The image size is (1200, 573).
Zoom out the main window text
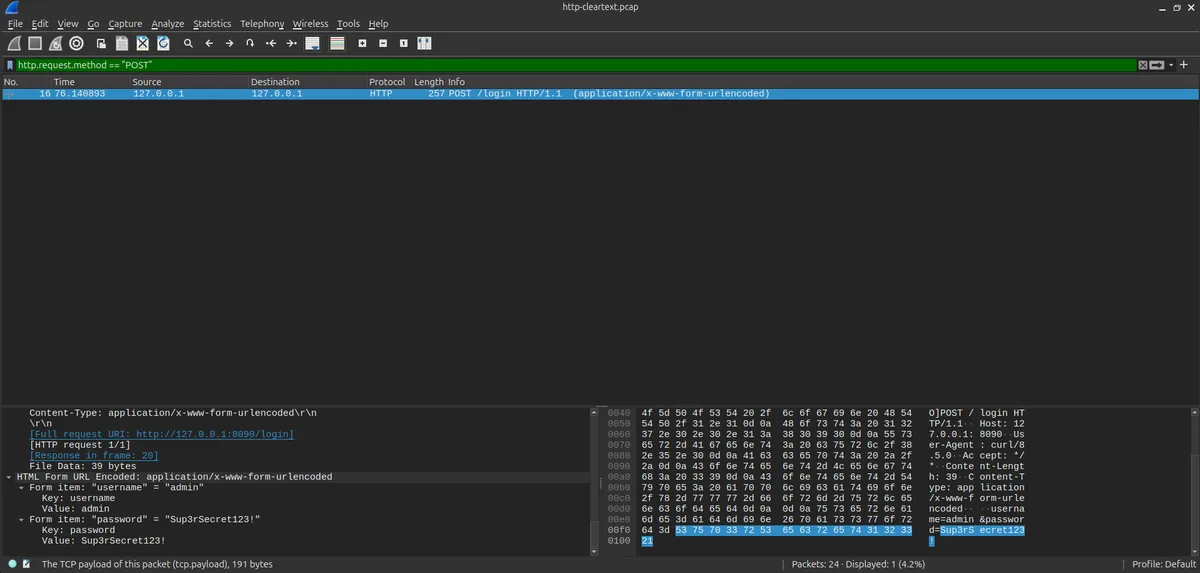coord(383,43)
